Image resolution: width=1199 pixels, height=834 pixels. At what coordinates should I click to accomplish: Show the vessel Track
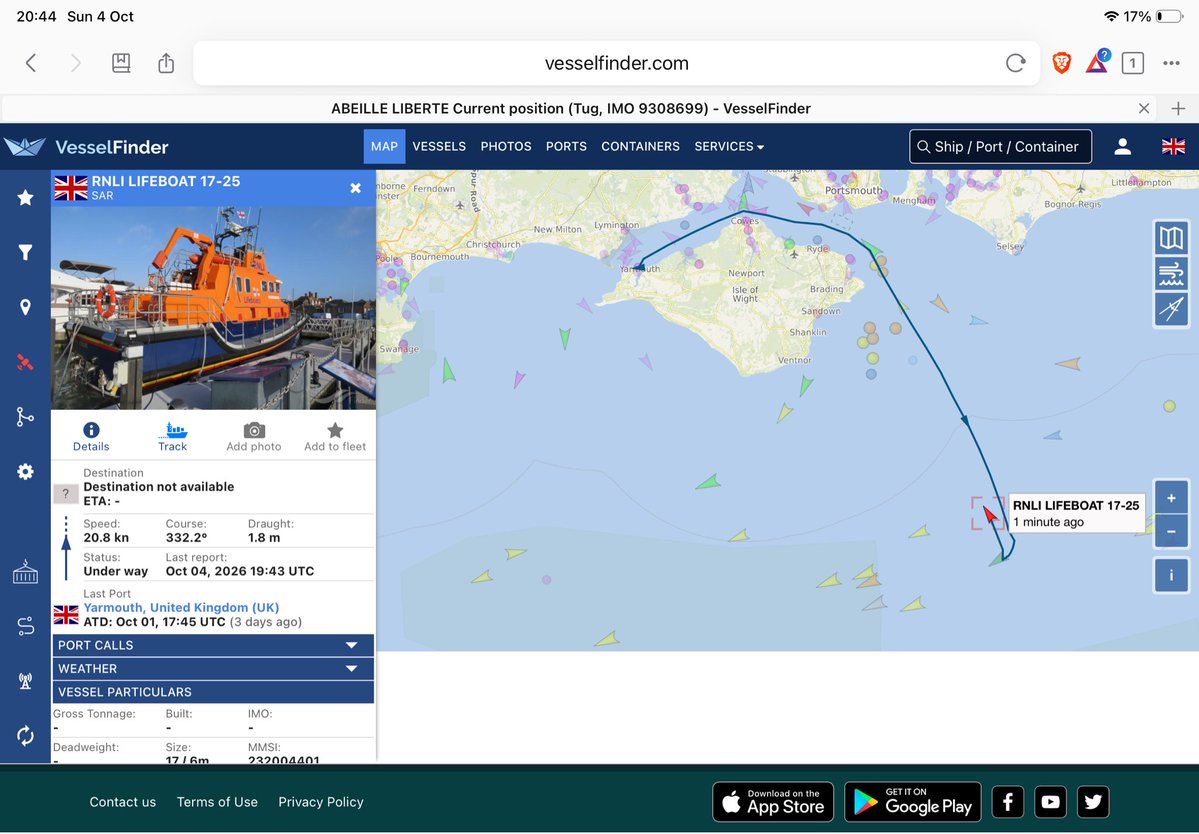tap(173, 436)
